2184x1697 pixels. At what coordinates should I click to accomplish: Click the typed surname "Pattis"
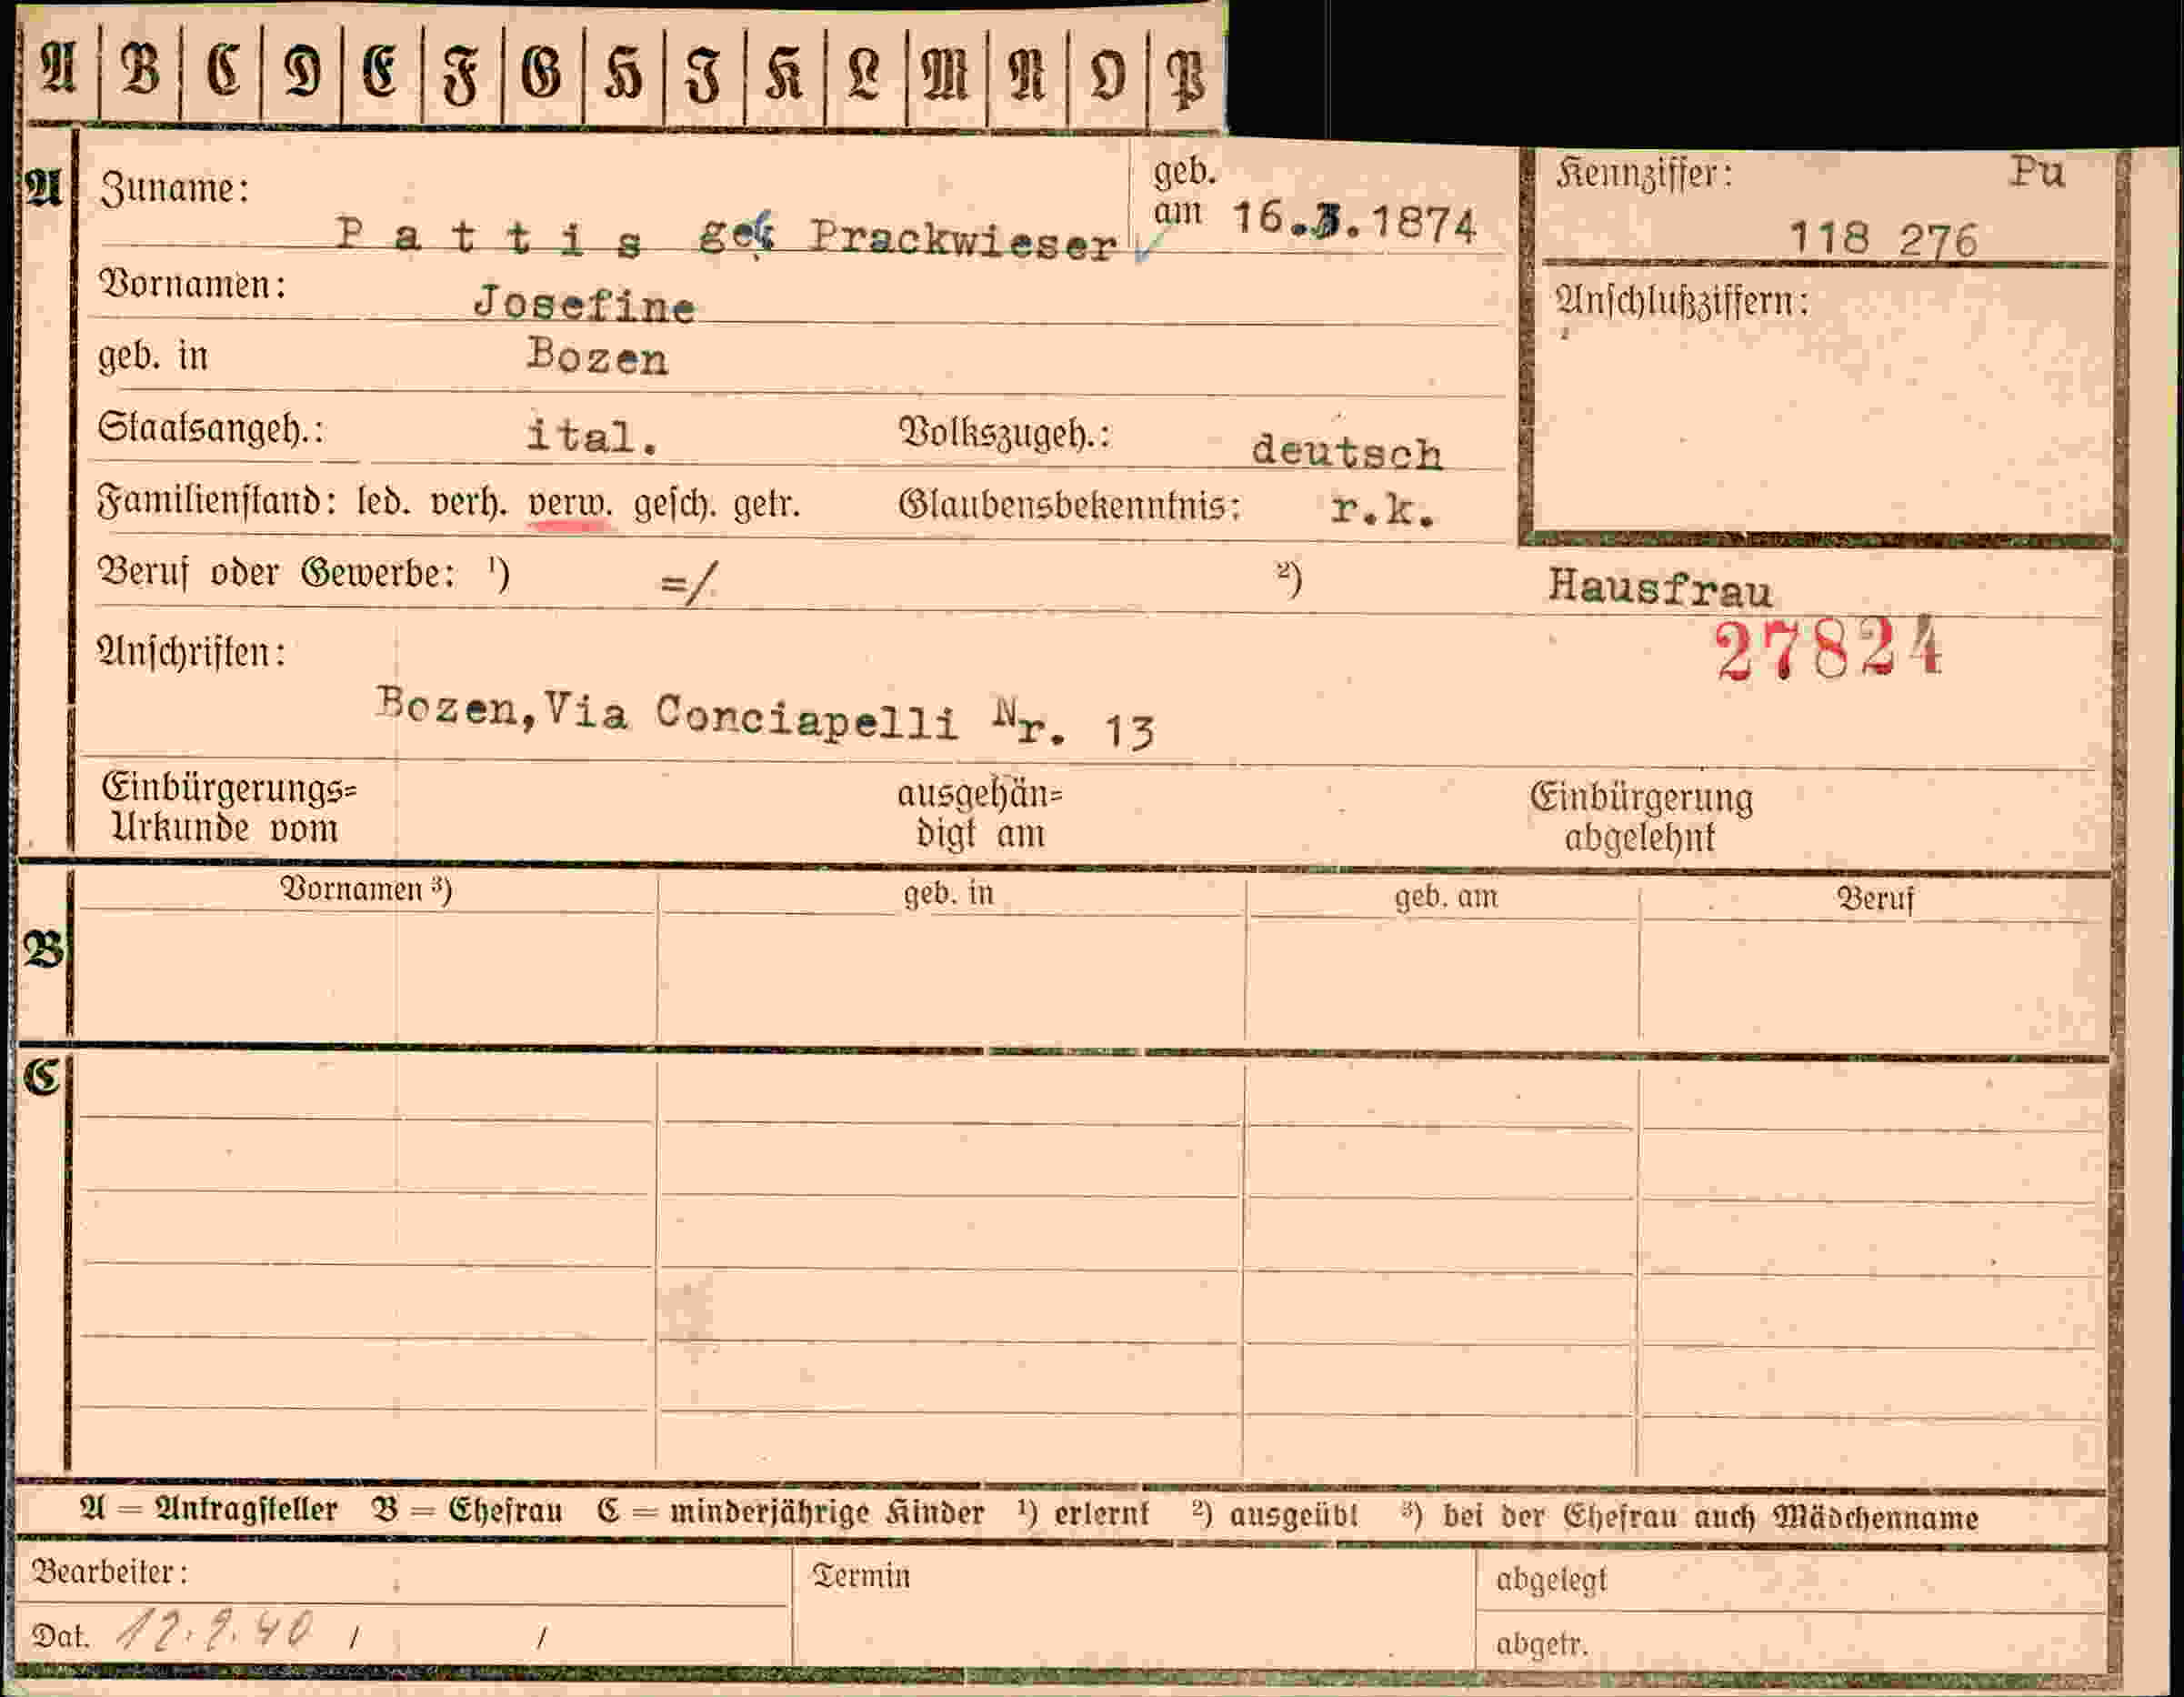pyautogui.click(x=489, y=238)
